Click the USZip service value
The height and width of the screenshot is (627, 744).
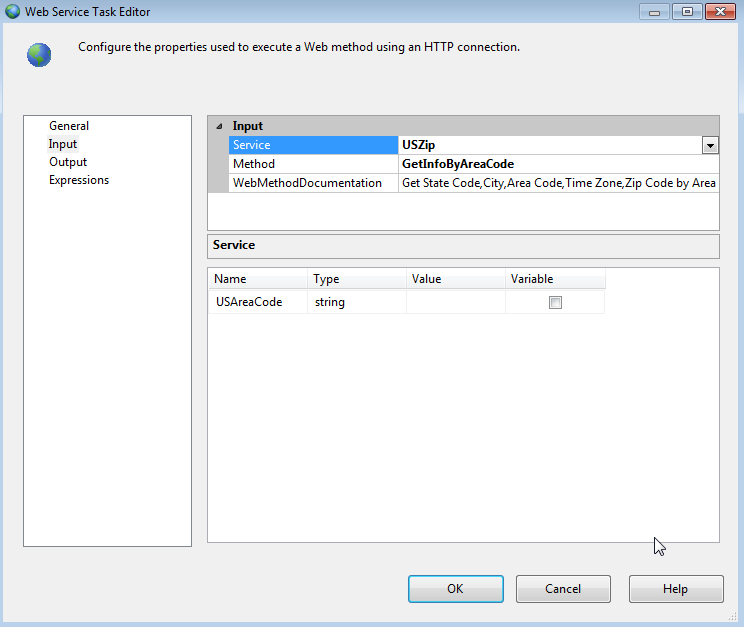tap(550, 145)
